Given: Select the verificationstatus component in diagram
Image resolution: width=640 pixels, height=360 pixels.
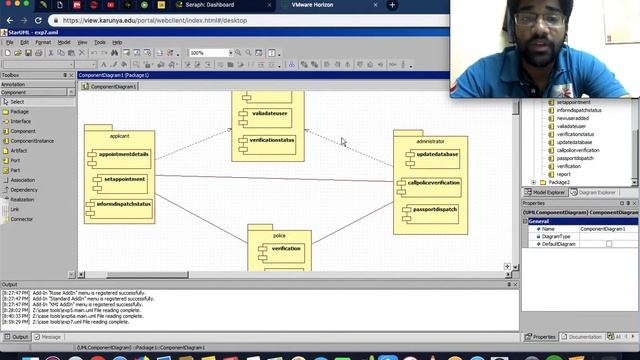Looking at the screenshot, I should coord(268,144).
